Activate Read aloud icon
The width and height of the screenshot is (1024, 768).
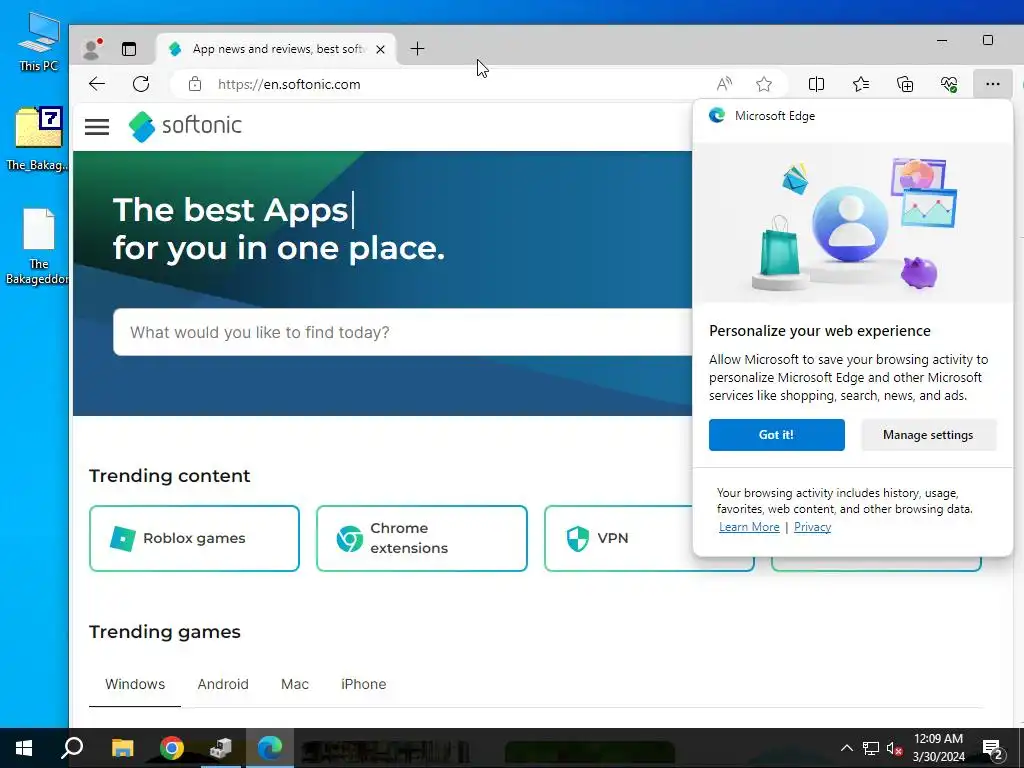tap(724, 84)
